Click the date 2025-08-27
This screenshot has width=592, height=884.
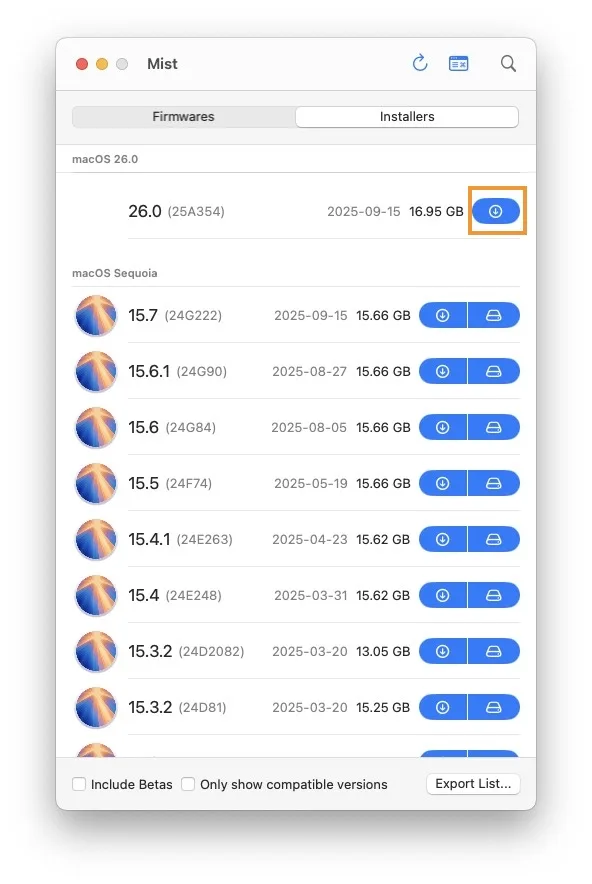[x=310, y=372]
